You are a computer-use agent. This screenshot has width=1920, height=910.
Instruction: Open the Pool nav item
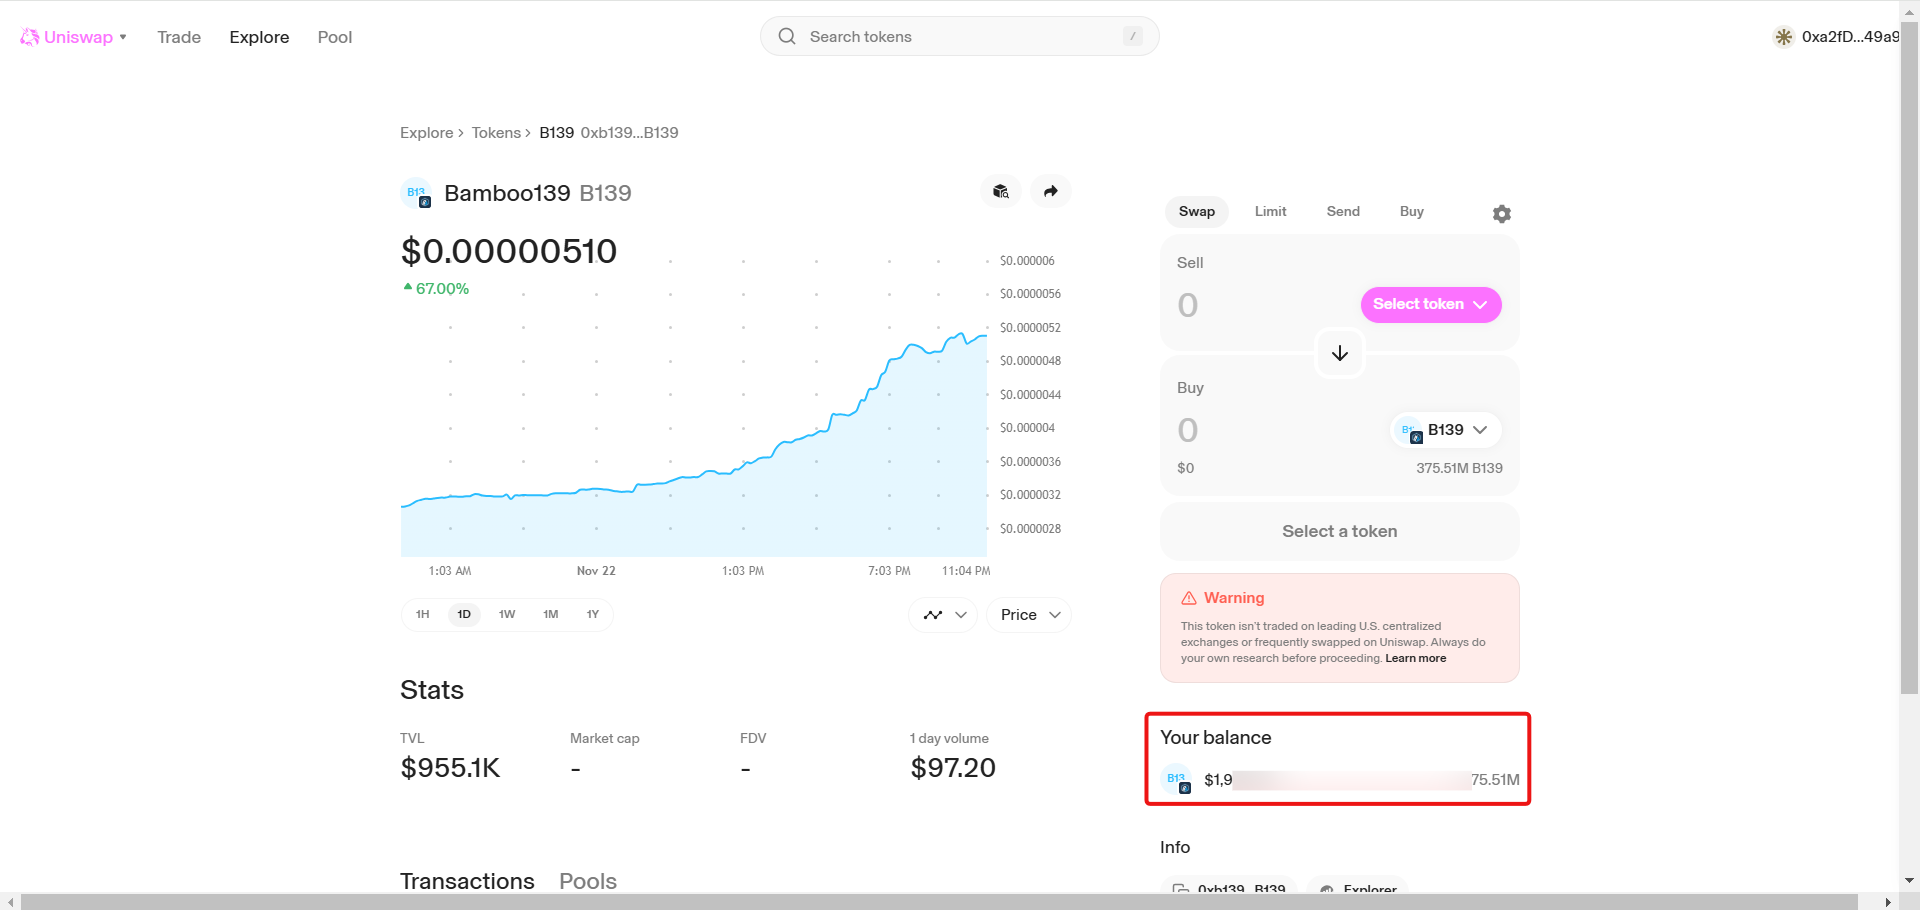point(335,37)
